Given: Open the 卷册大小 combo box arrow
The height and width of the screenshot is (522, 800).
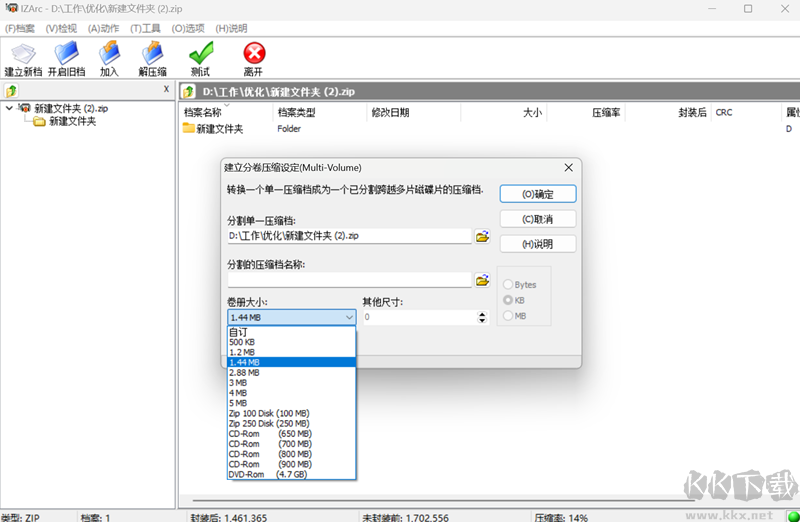Looking at the screenshot, I should [x=349, y=317].
